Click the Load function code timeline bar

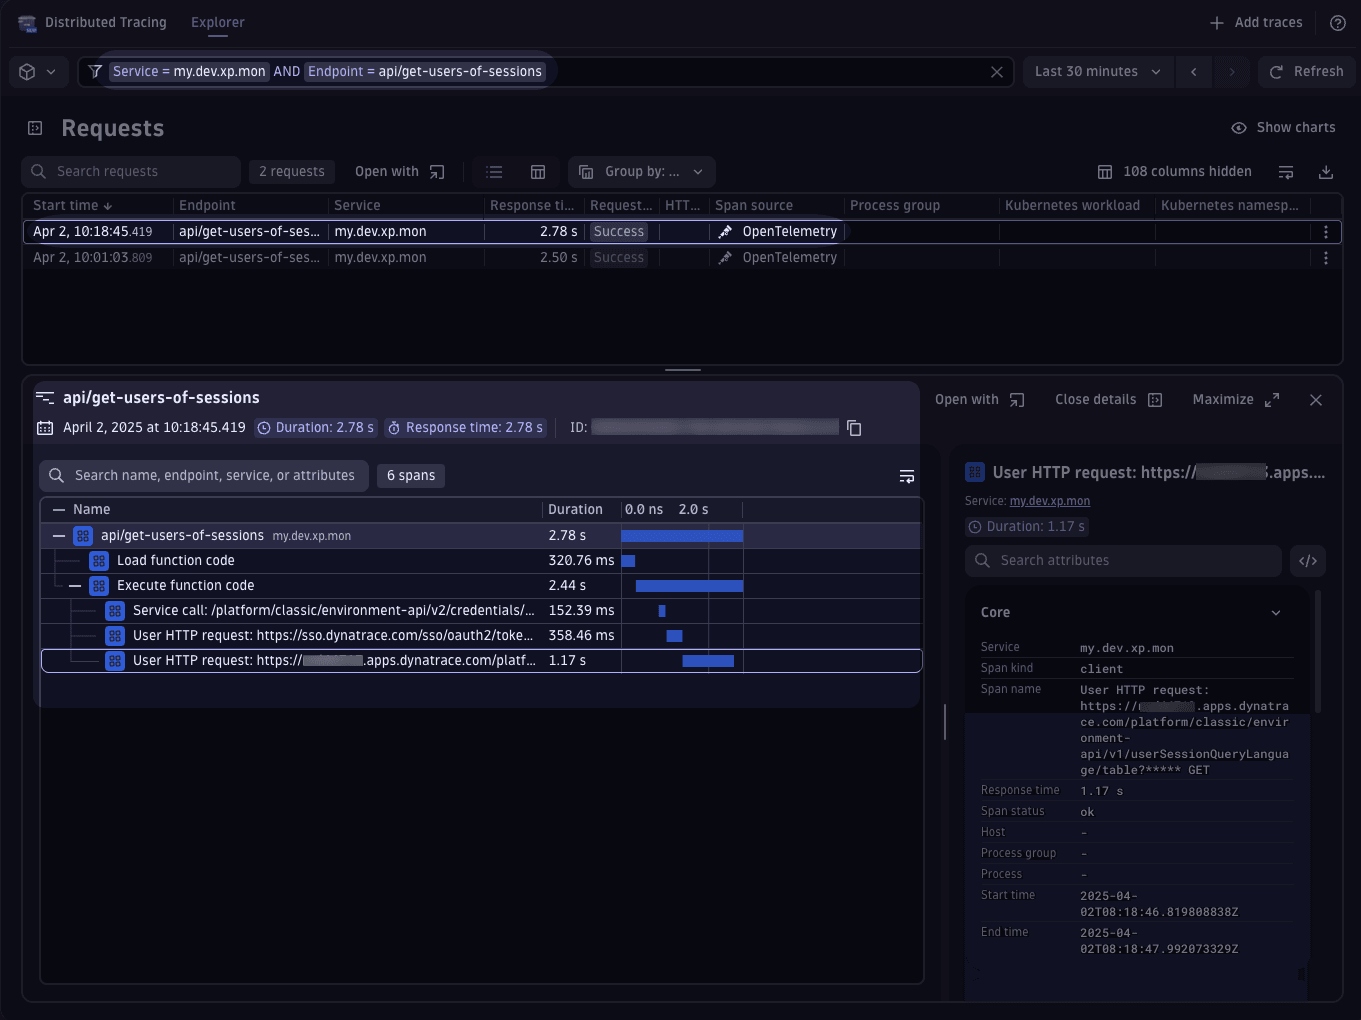coord(628,561)
